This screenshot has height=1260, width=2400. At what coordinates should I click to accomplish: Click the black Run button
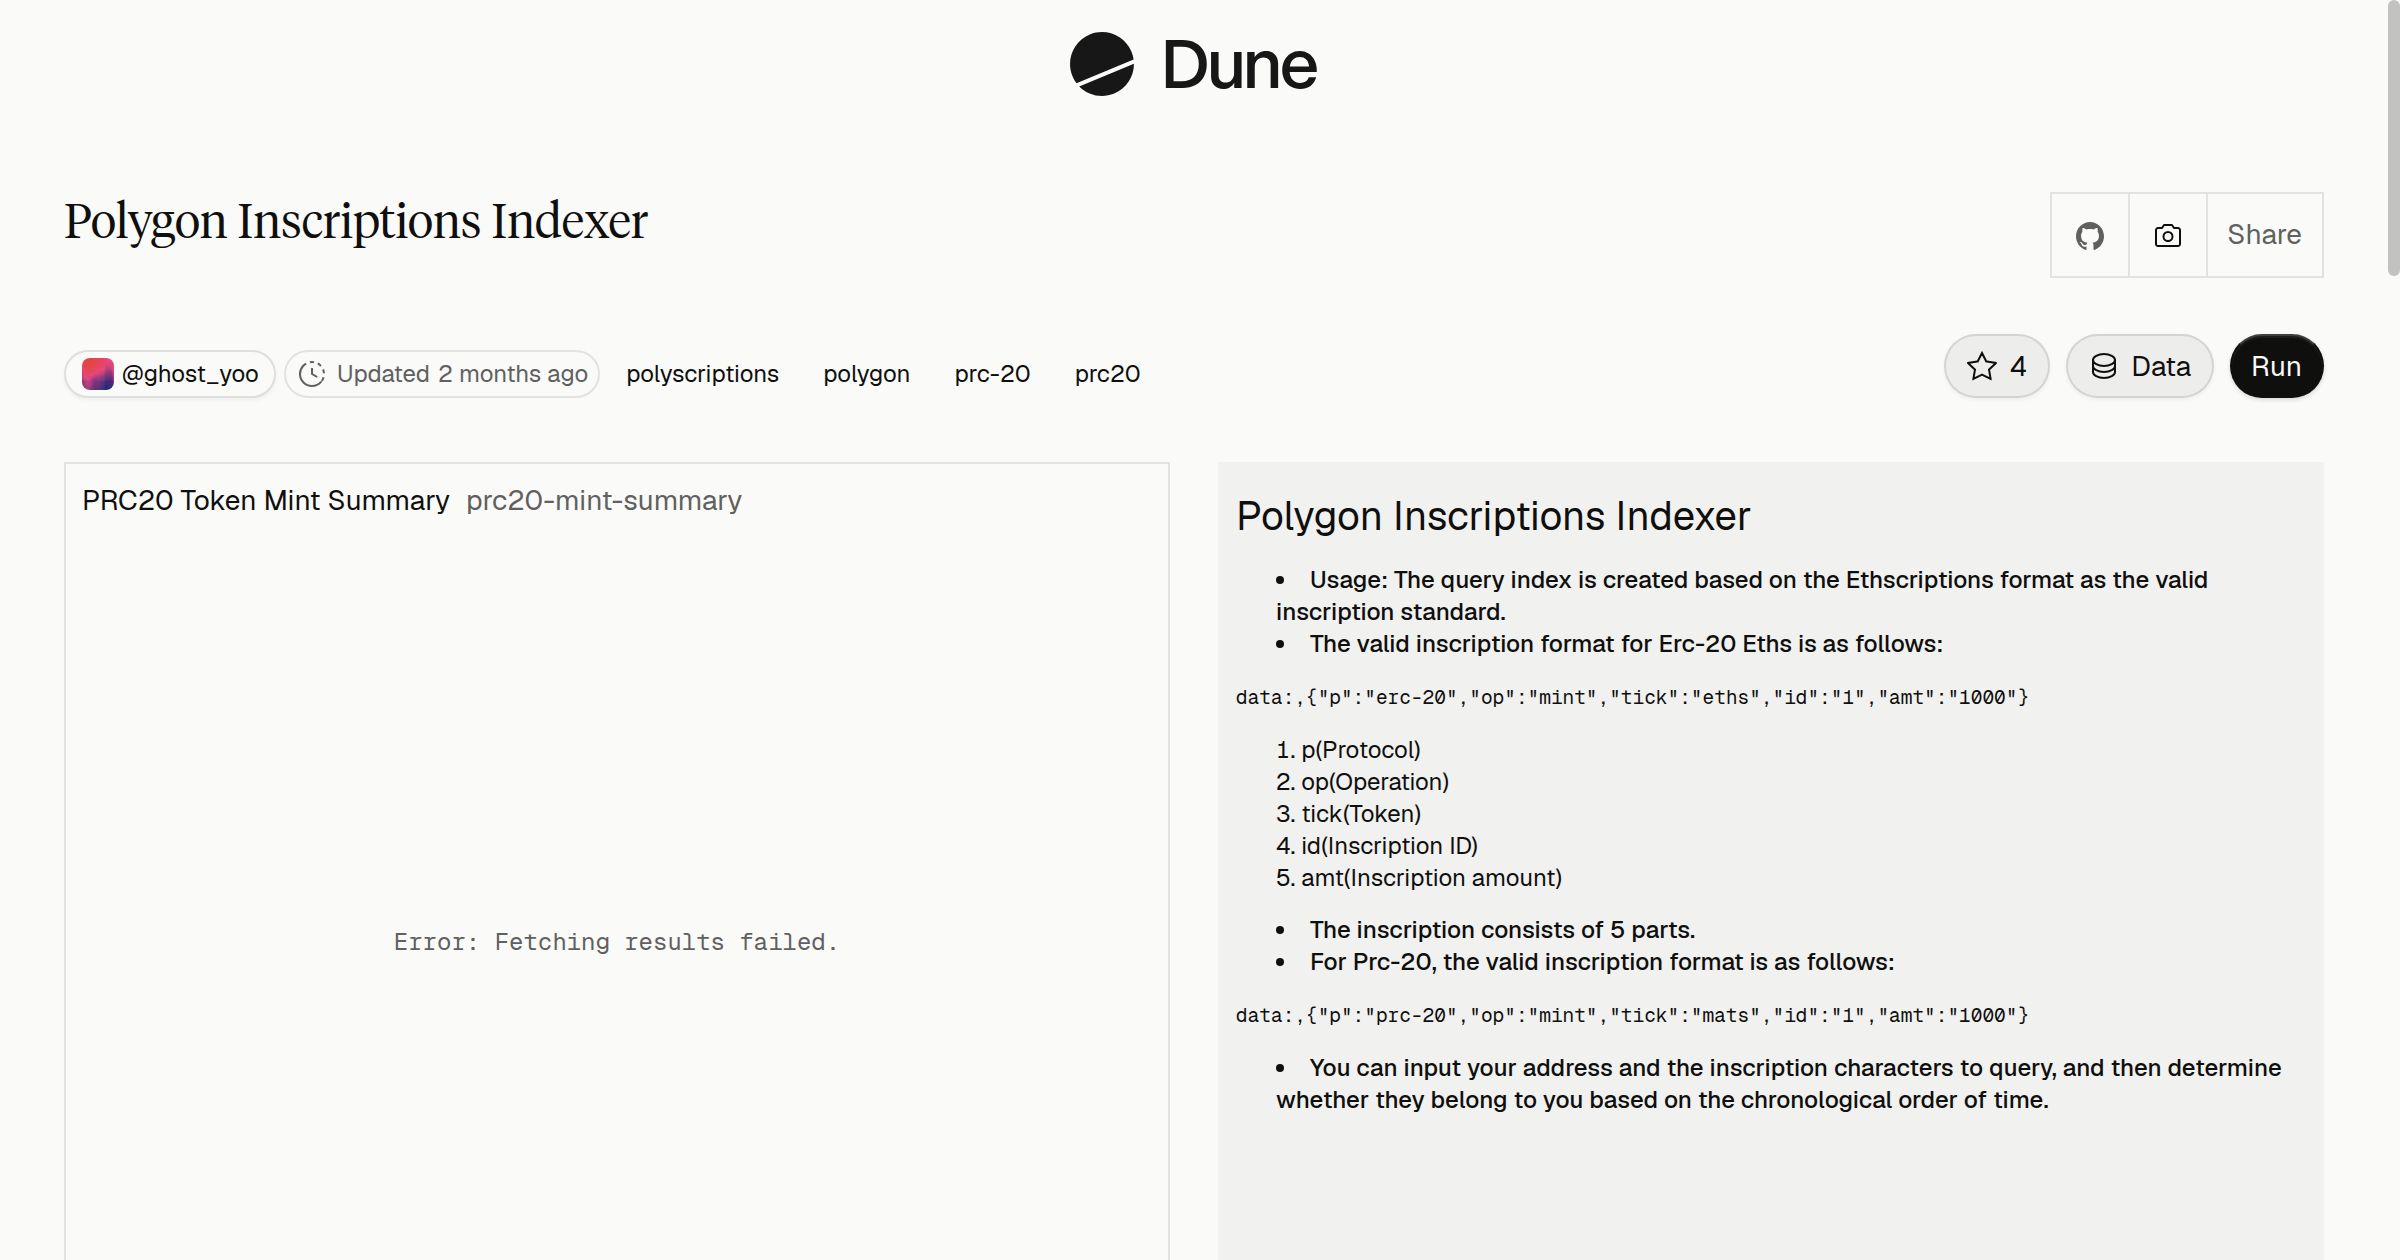[2276, 366]
